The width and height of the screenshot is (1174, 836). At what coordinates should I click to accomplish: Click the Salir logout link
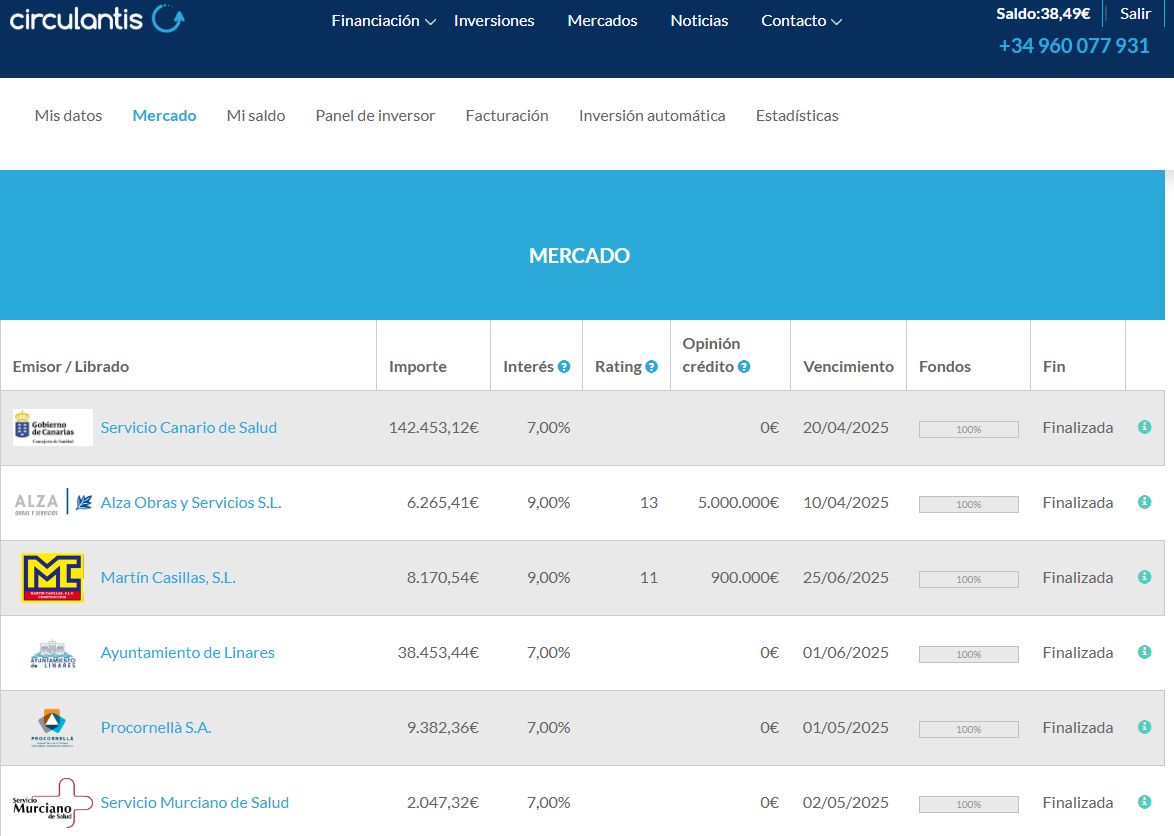(x=1135, y=14)
